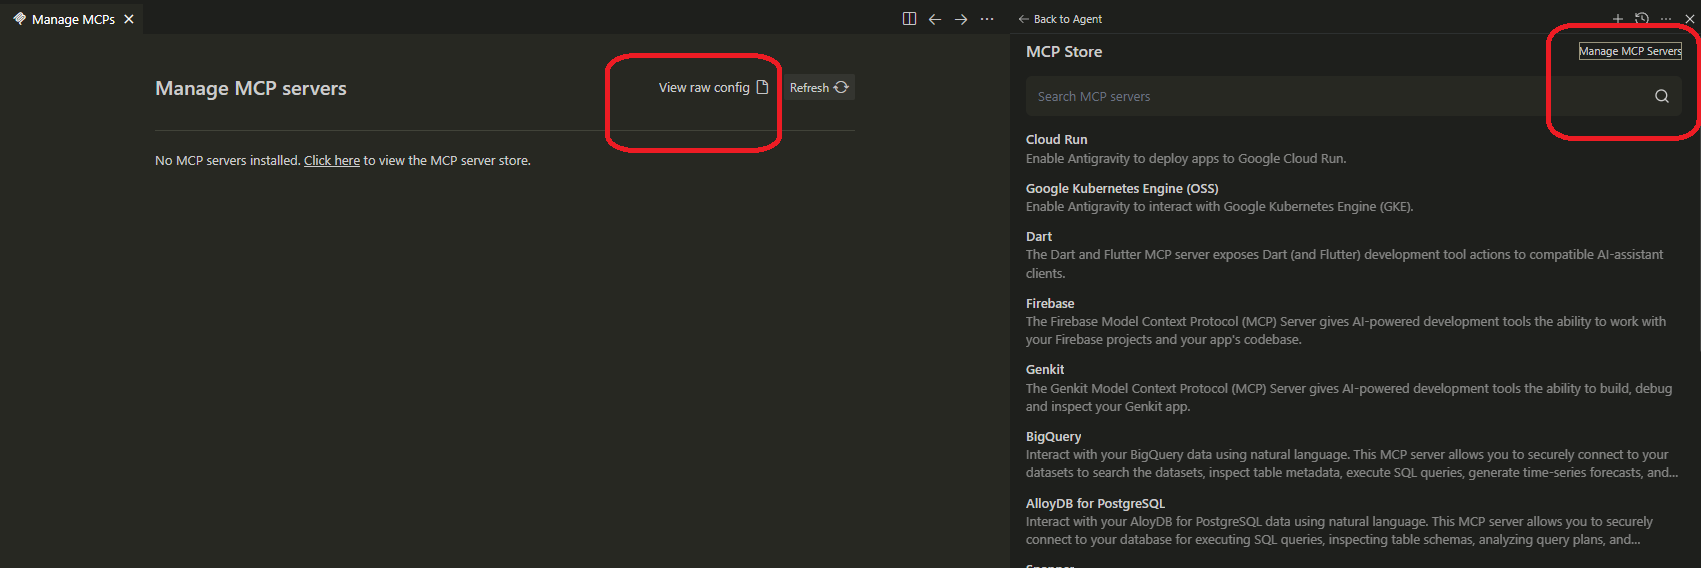Screen dimensions: 1701x568
Task: Click the Manage MCP Servers button
Action: [x=1629, y=51]
